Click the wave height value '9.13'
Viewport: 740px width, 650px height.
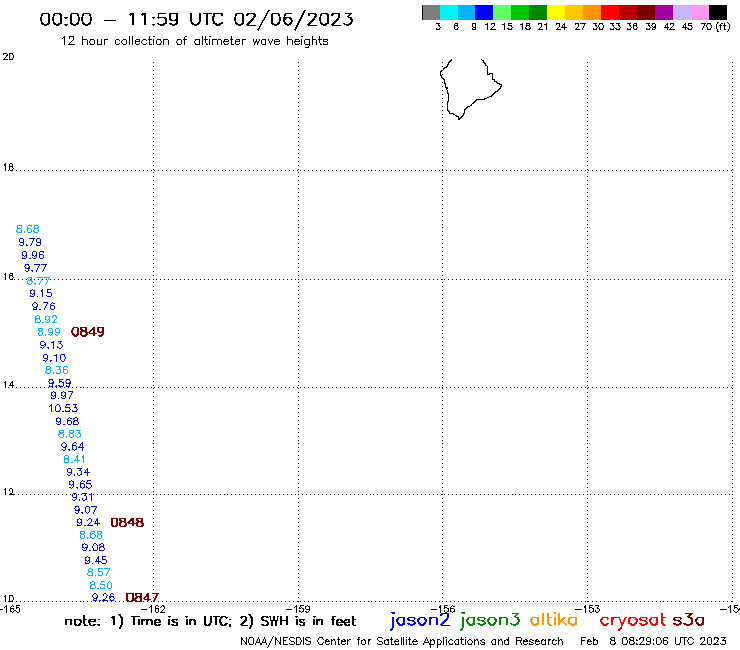coord(51,345)
